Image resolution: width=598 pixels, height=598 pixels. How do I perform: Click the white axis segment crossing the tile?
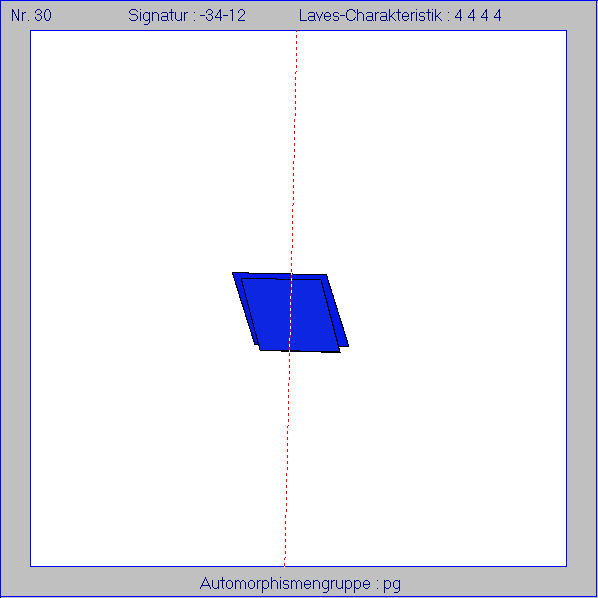(x=291, y=312)
